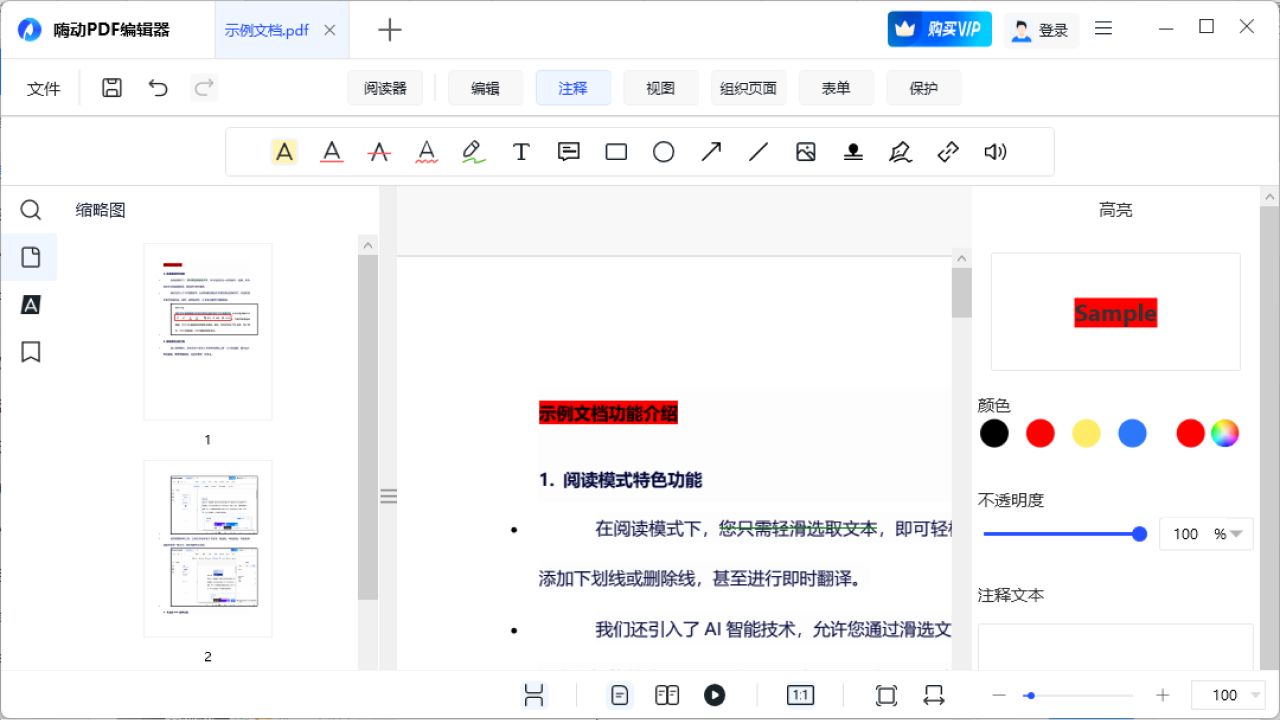Select the pencil freehand drawing tool

(x=473, y=151)
